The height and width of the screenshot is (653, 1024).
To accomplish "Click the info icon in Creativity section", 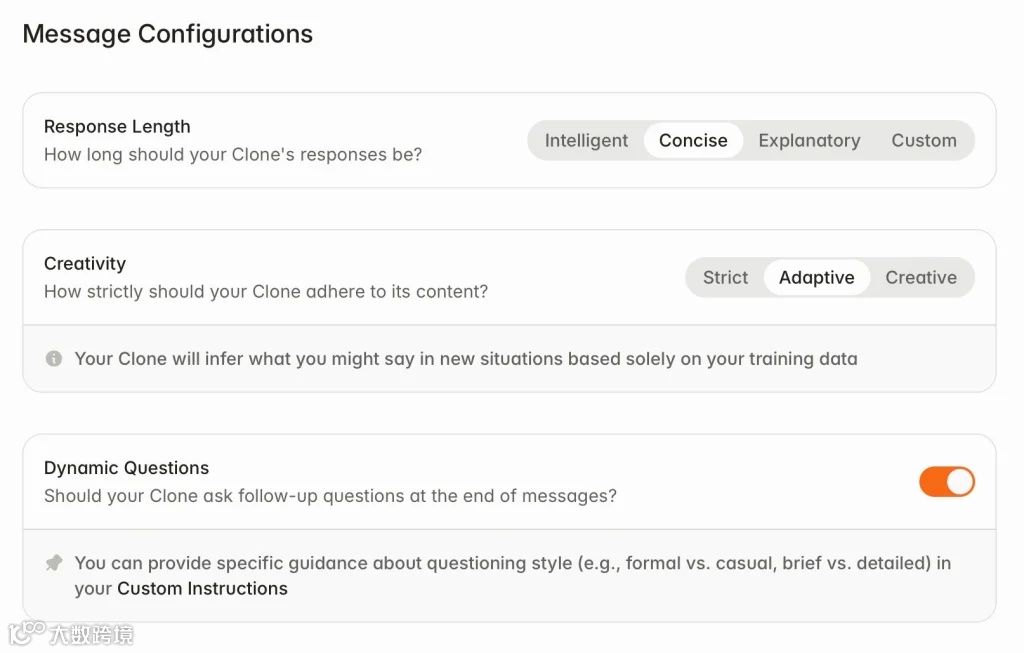I will click(x=54, y=358).
